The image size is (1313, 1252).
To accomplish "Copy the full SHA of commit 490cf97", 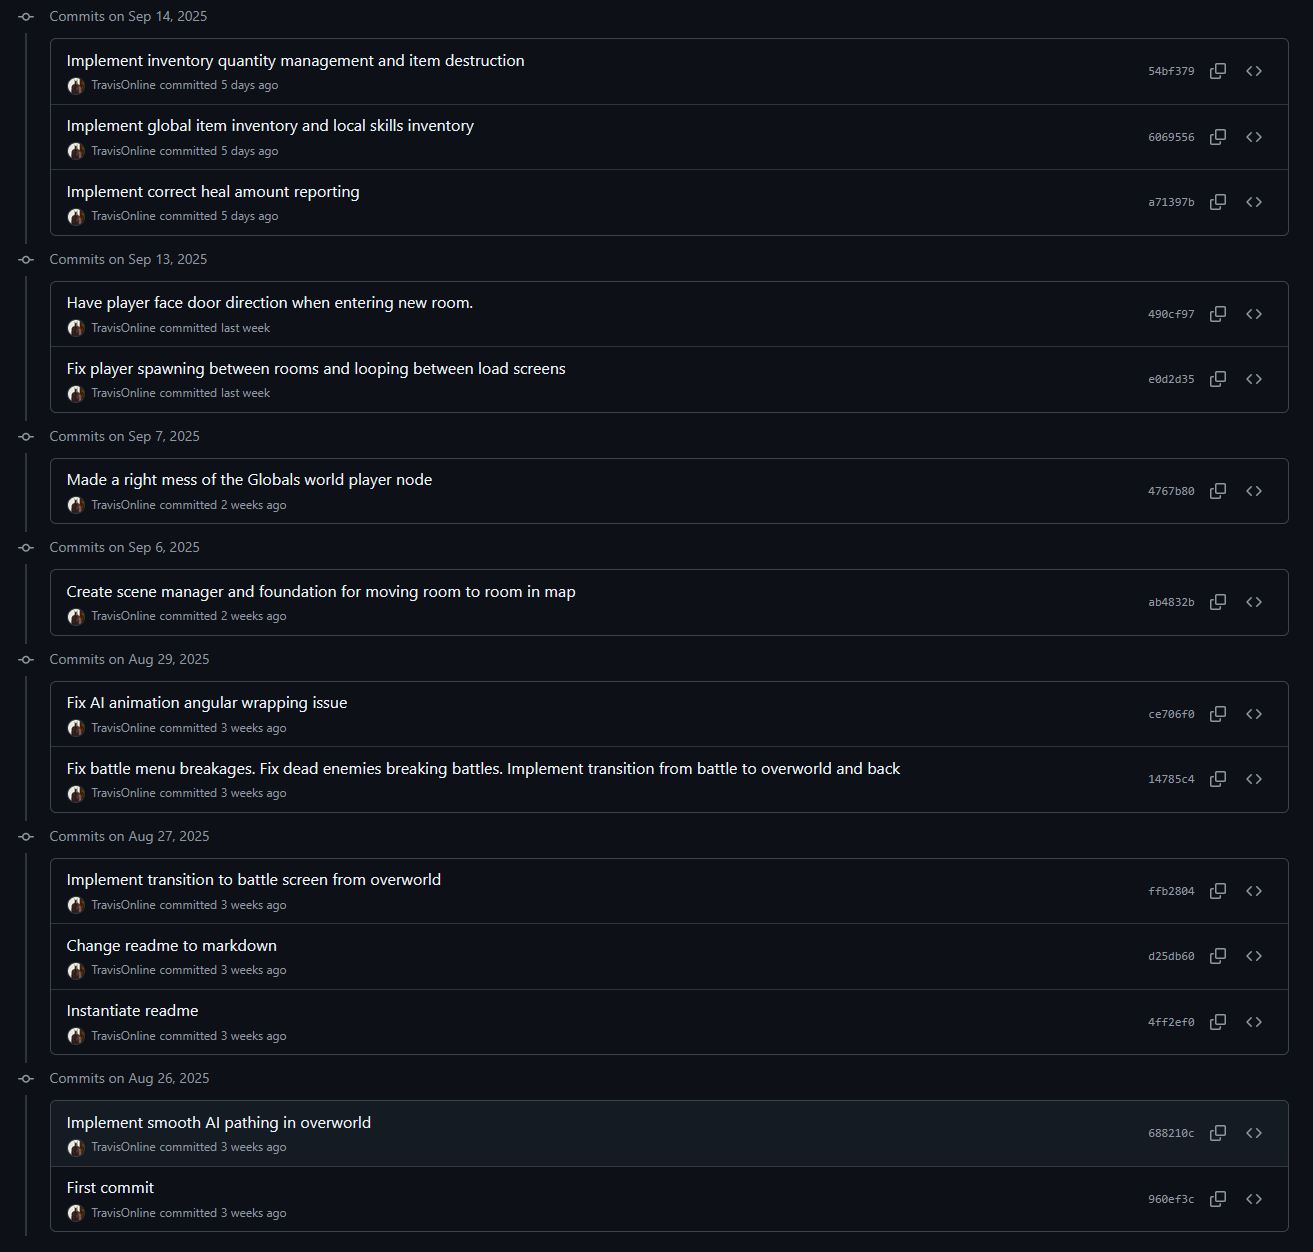I will (1218, 313).
